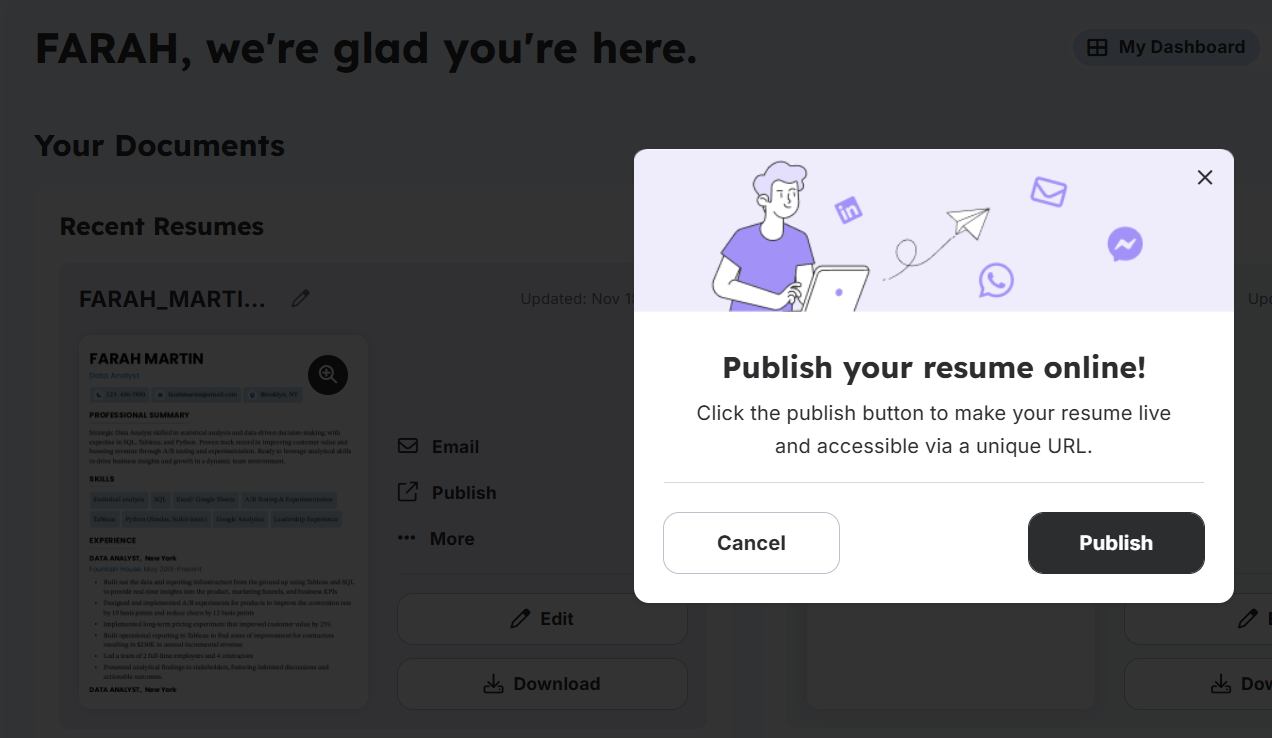Click Publish in the dialog

pyautogui.click(x=1116, y=542)
